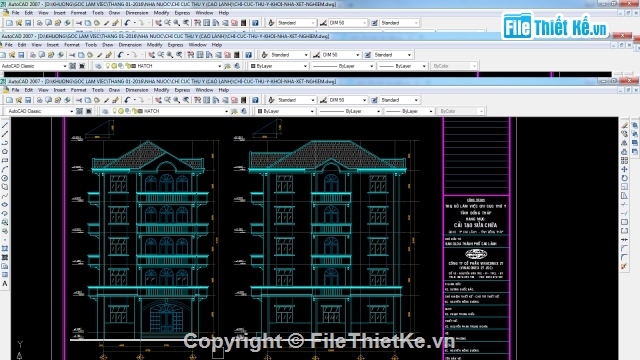
Task: Select the Multiline Text 'A' tool
Action: click(5, 284)
